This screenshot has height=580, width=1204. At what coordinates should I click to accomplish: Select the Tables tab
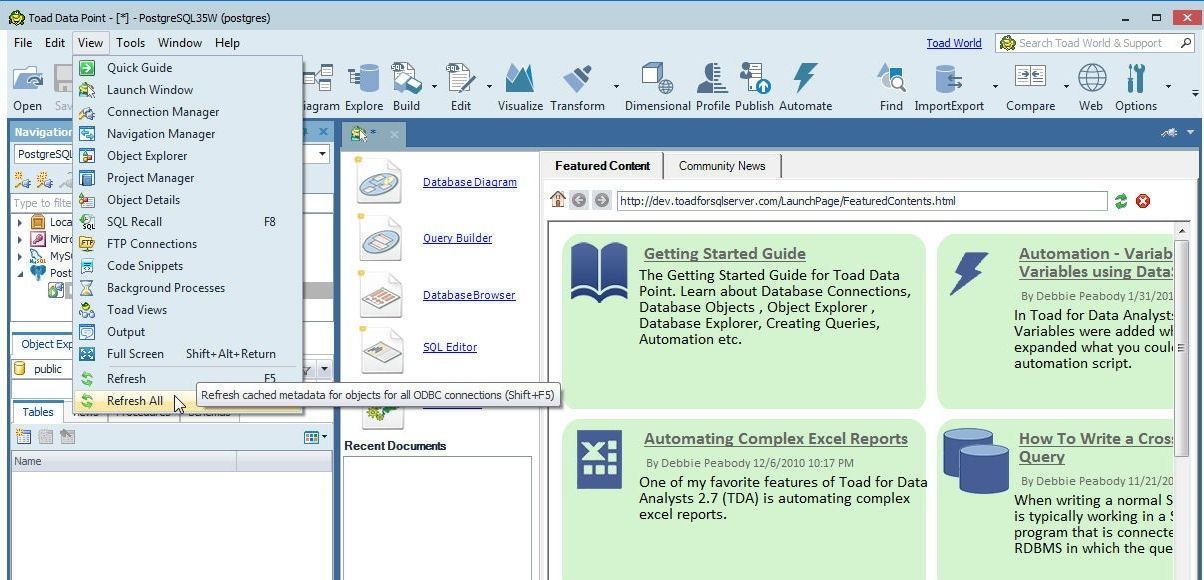click(38, 412)
